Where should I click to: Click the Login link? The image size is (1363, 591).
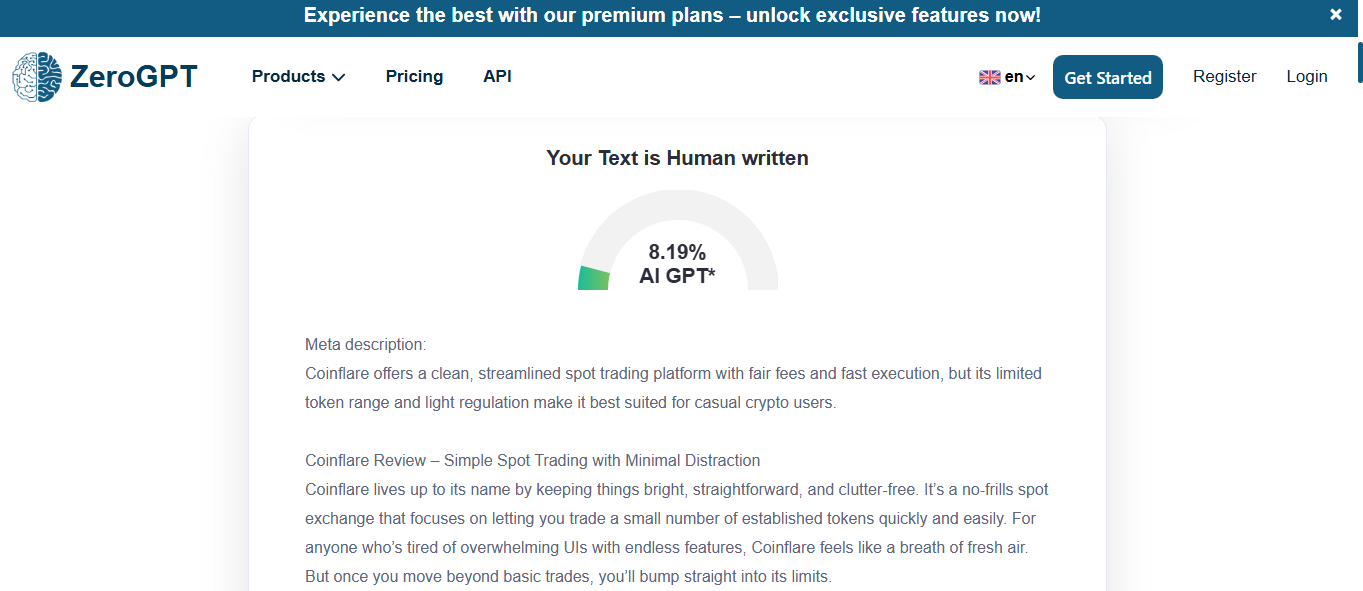point(1306,77)
